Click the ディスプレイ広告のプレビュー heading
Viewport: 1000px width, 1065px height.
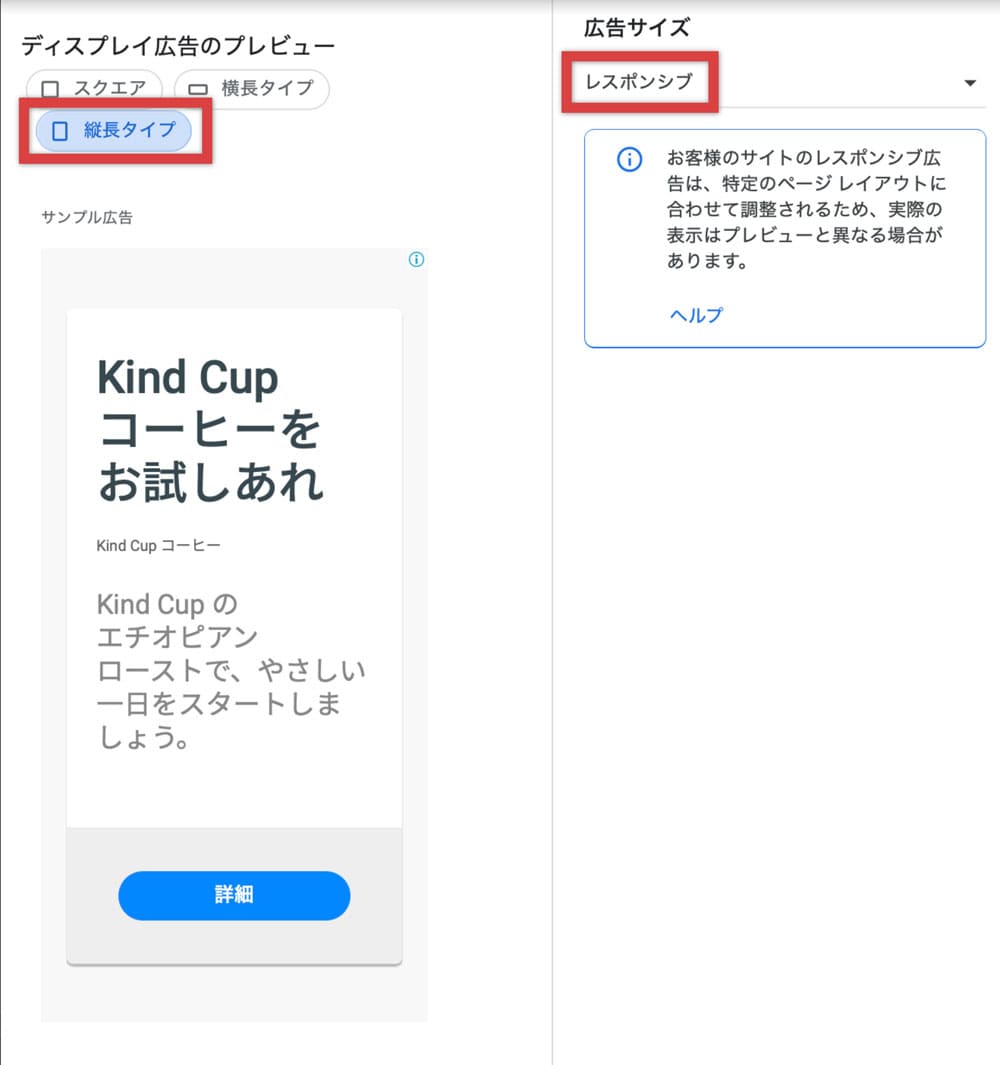[178, 46]
